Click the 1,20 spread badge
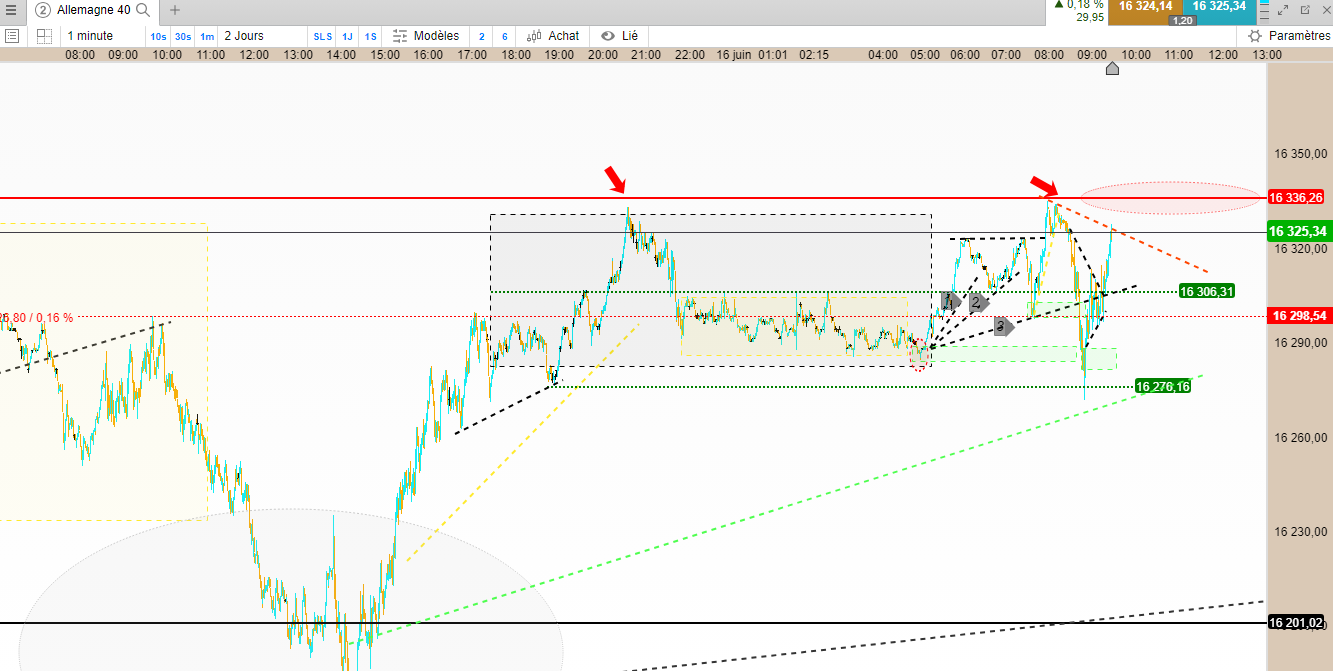Screen dimensions: 1333x671 tap(1182, 20)
